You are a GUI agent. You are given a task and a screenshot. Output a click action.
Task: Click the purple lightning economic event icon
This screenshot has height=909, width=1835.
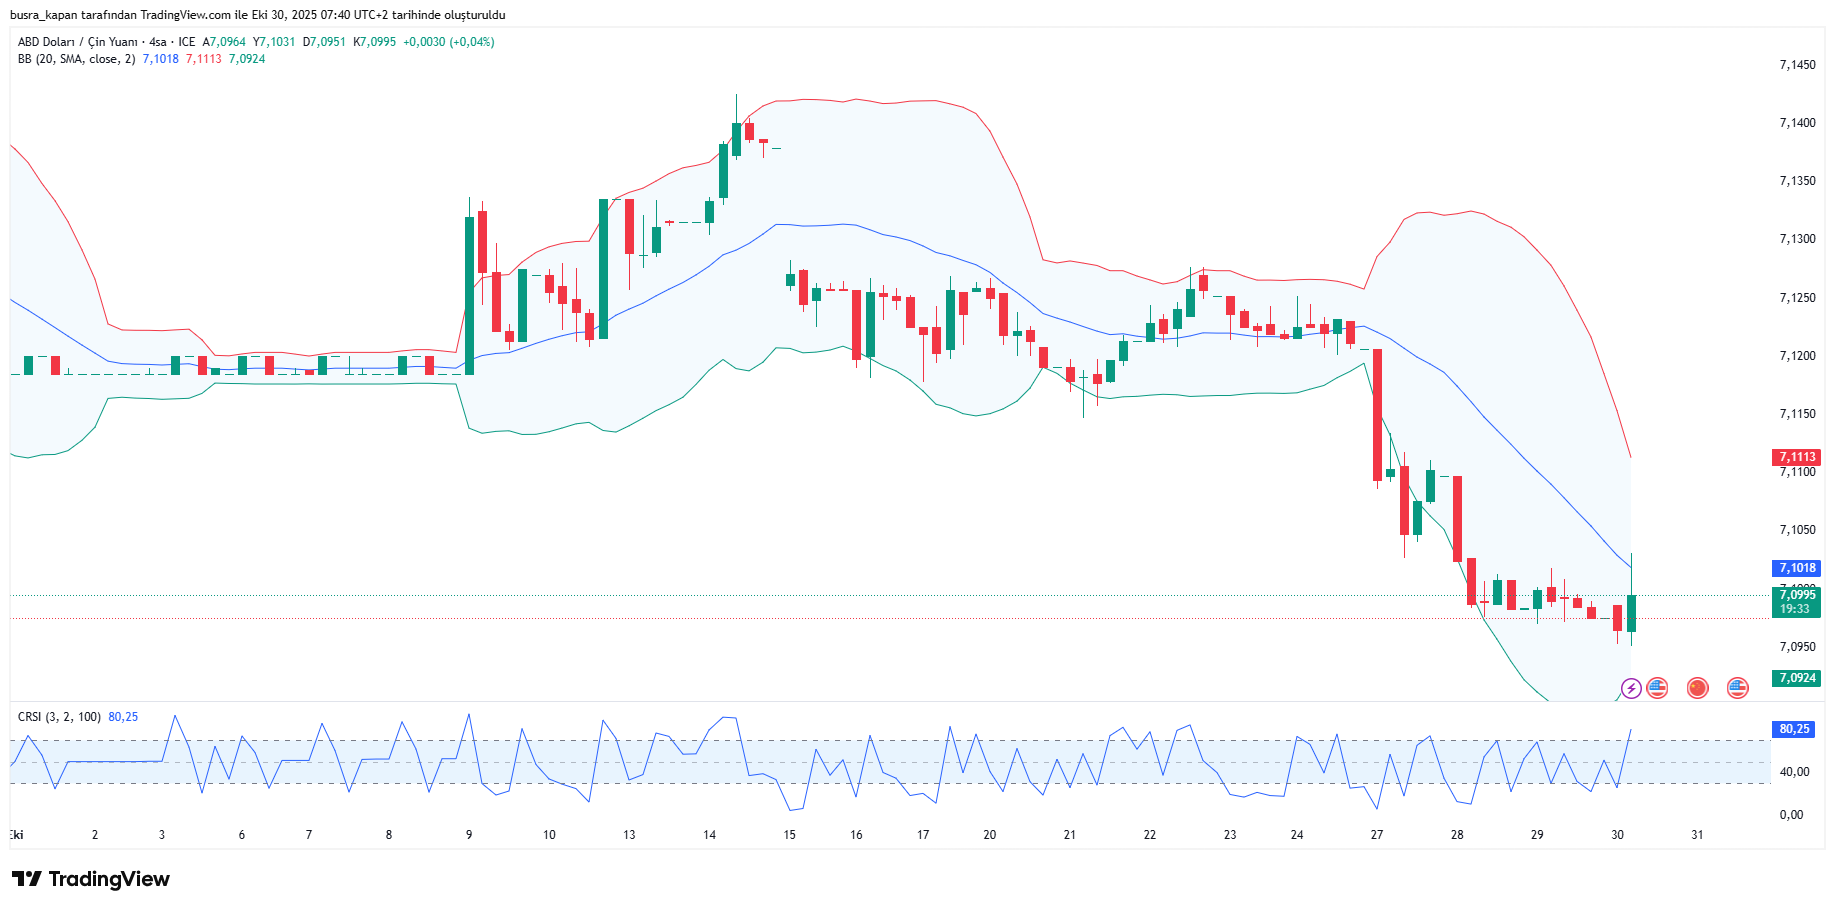coord(1632,688)
